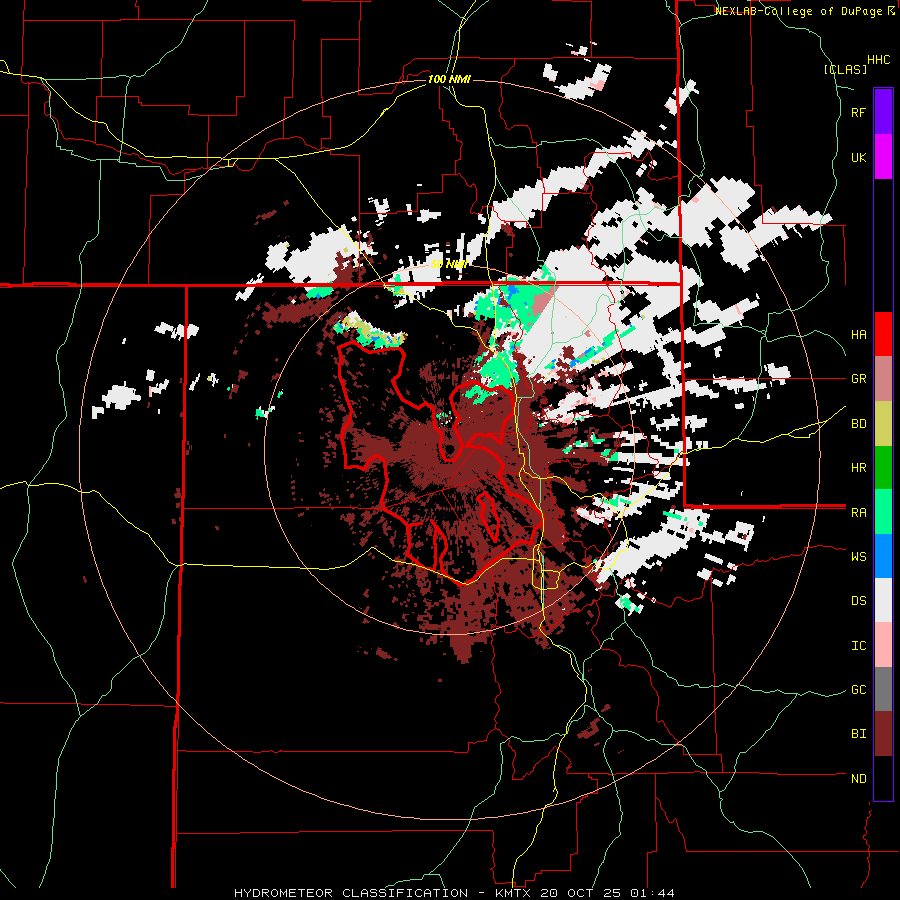Select the blue WS legend swatch
Image resolution: width=900 pixels, height=900 pixels.
click(x=883, y=556)
